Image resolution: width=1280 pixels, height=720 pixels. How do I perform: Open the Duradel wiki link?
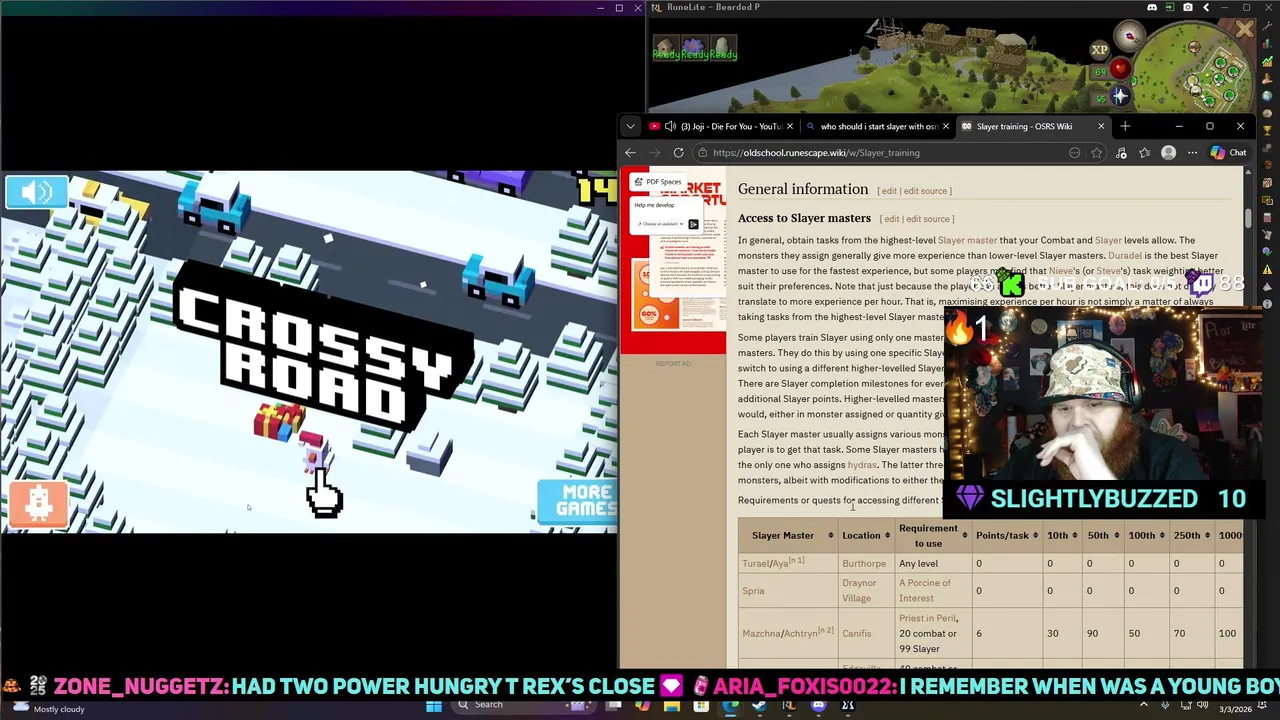(x=1125, y=256)
